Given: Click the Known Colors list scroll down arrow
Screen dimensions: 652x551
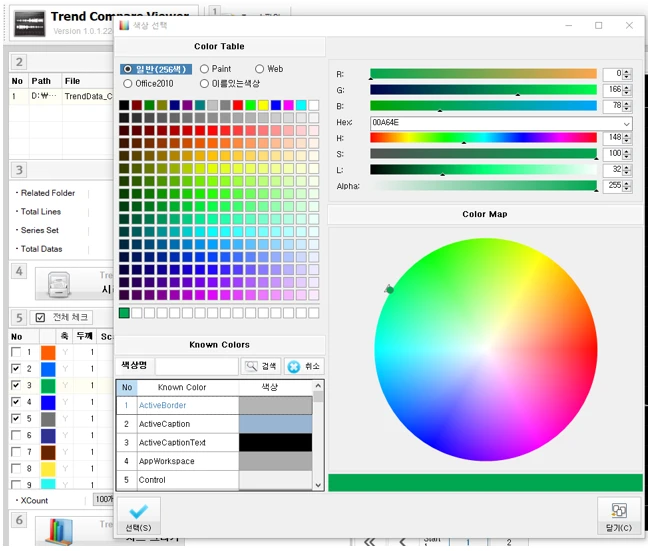Looking at the screenshot, I should tap(318, 485).
